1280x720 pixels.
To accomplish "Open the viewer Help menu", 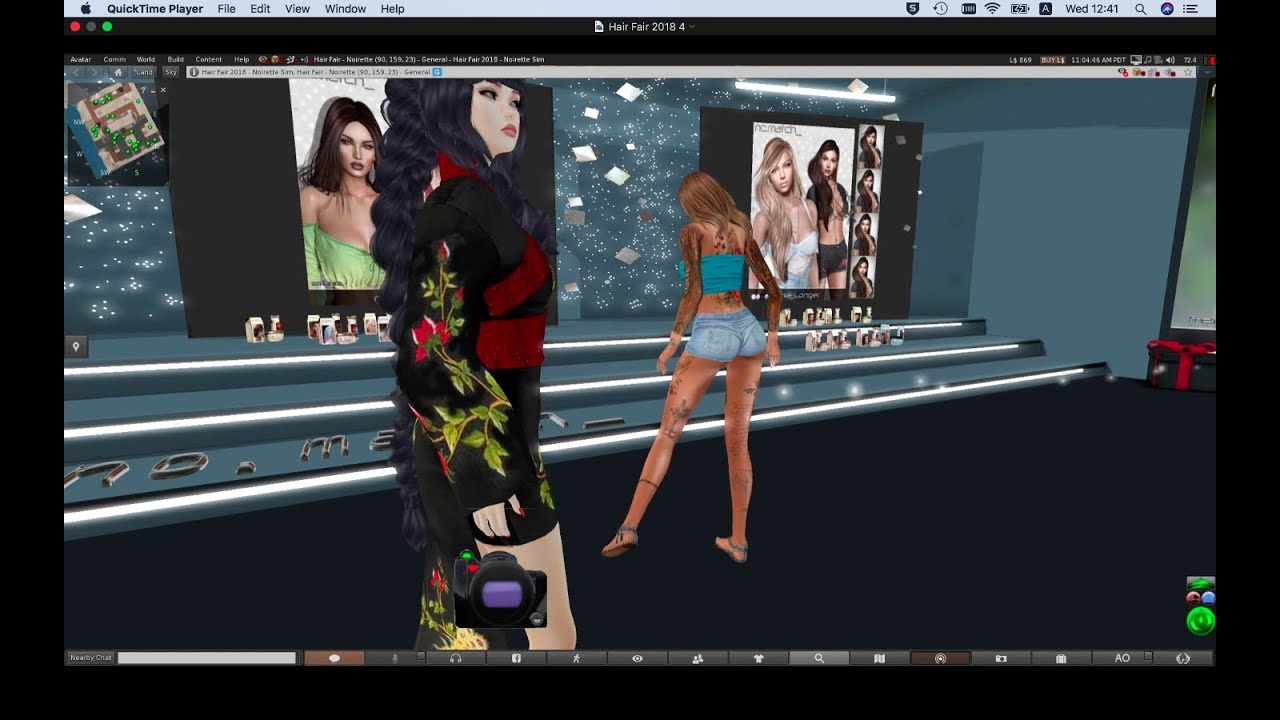I will coord(241,60).
